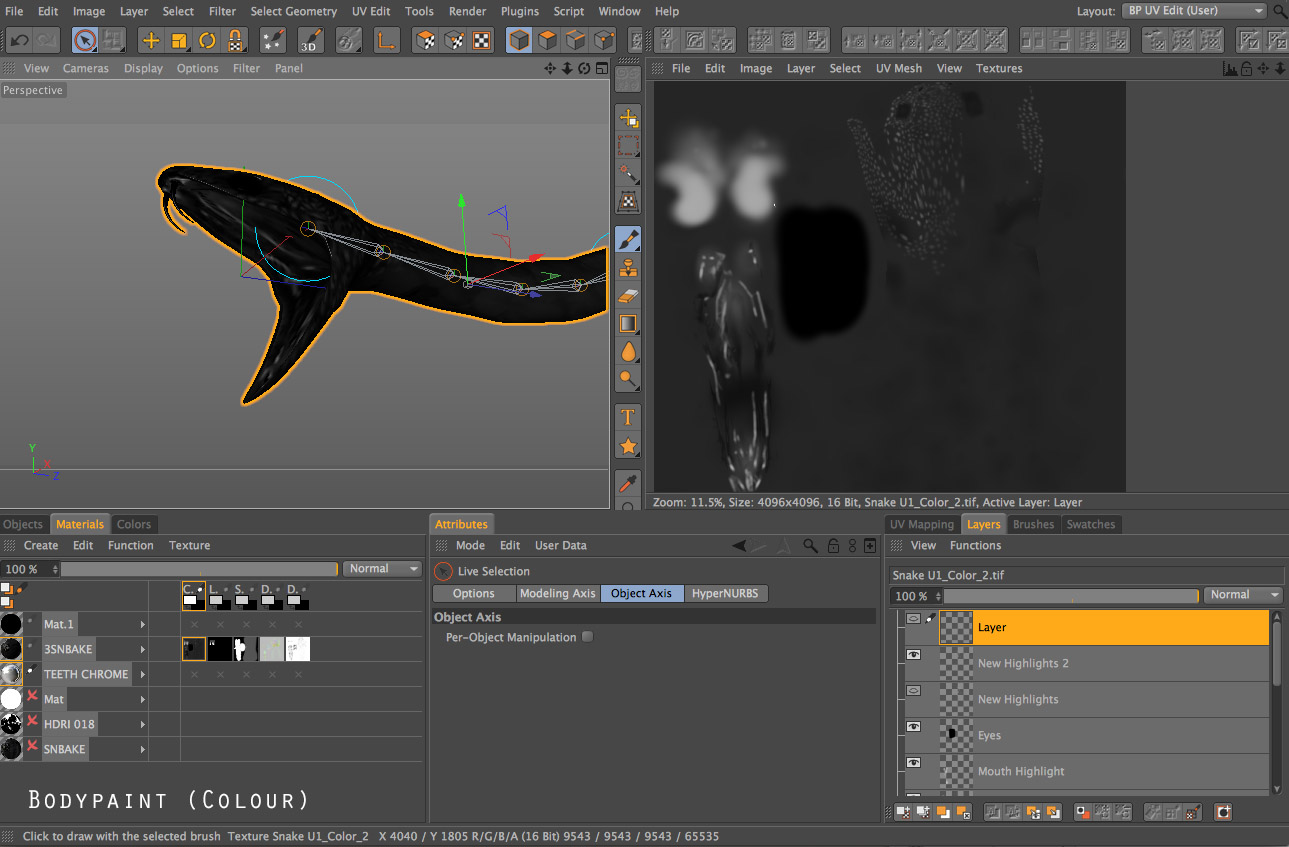Open the Layout dropdown
The image size is (1289, 847).
point(1195,11)
